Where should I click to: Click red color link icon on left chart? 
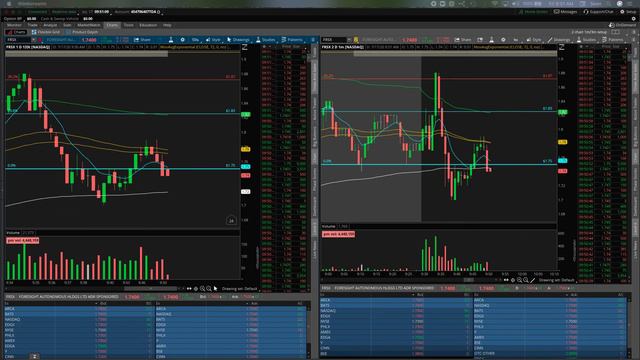tap(40, 40)
